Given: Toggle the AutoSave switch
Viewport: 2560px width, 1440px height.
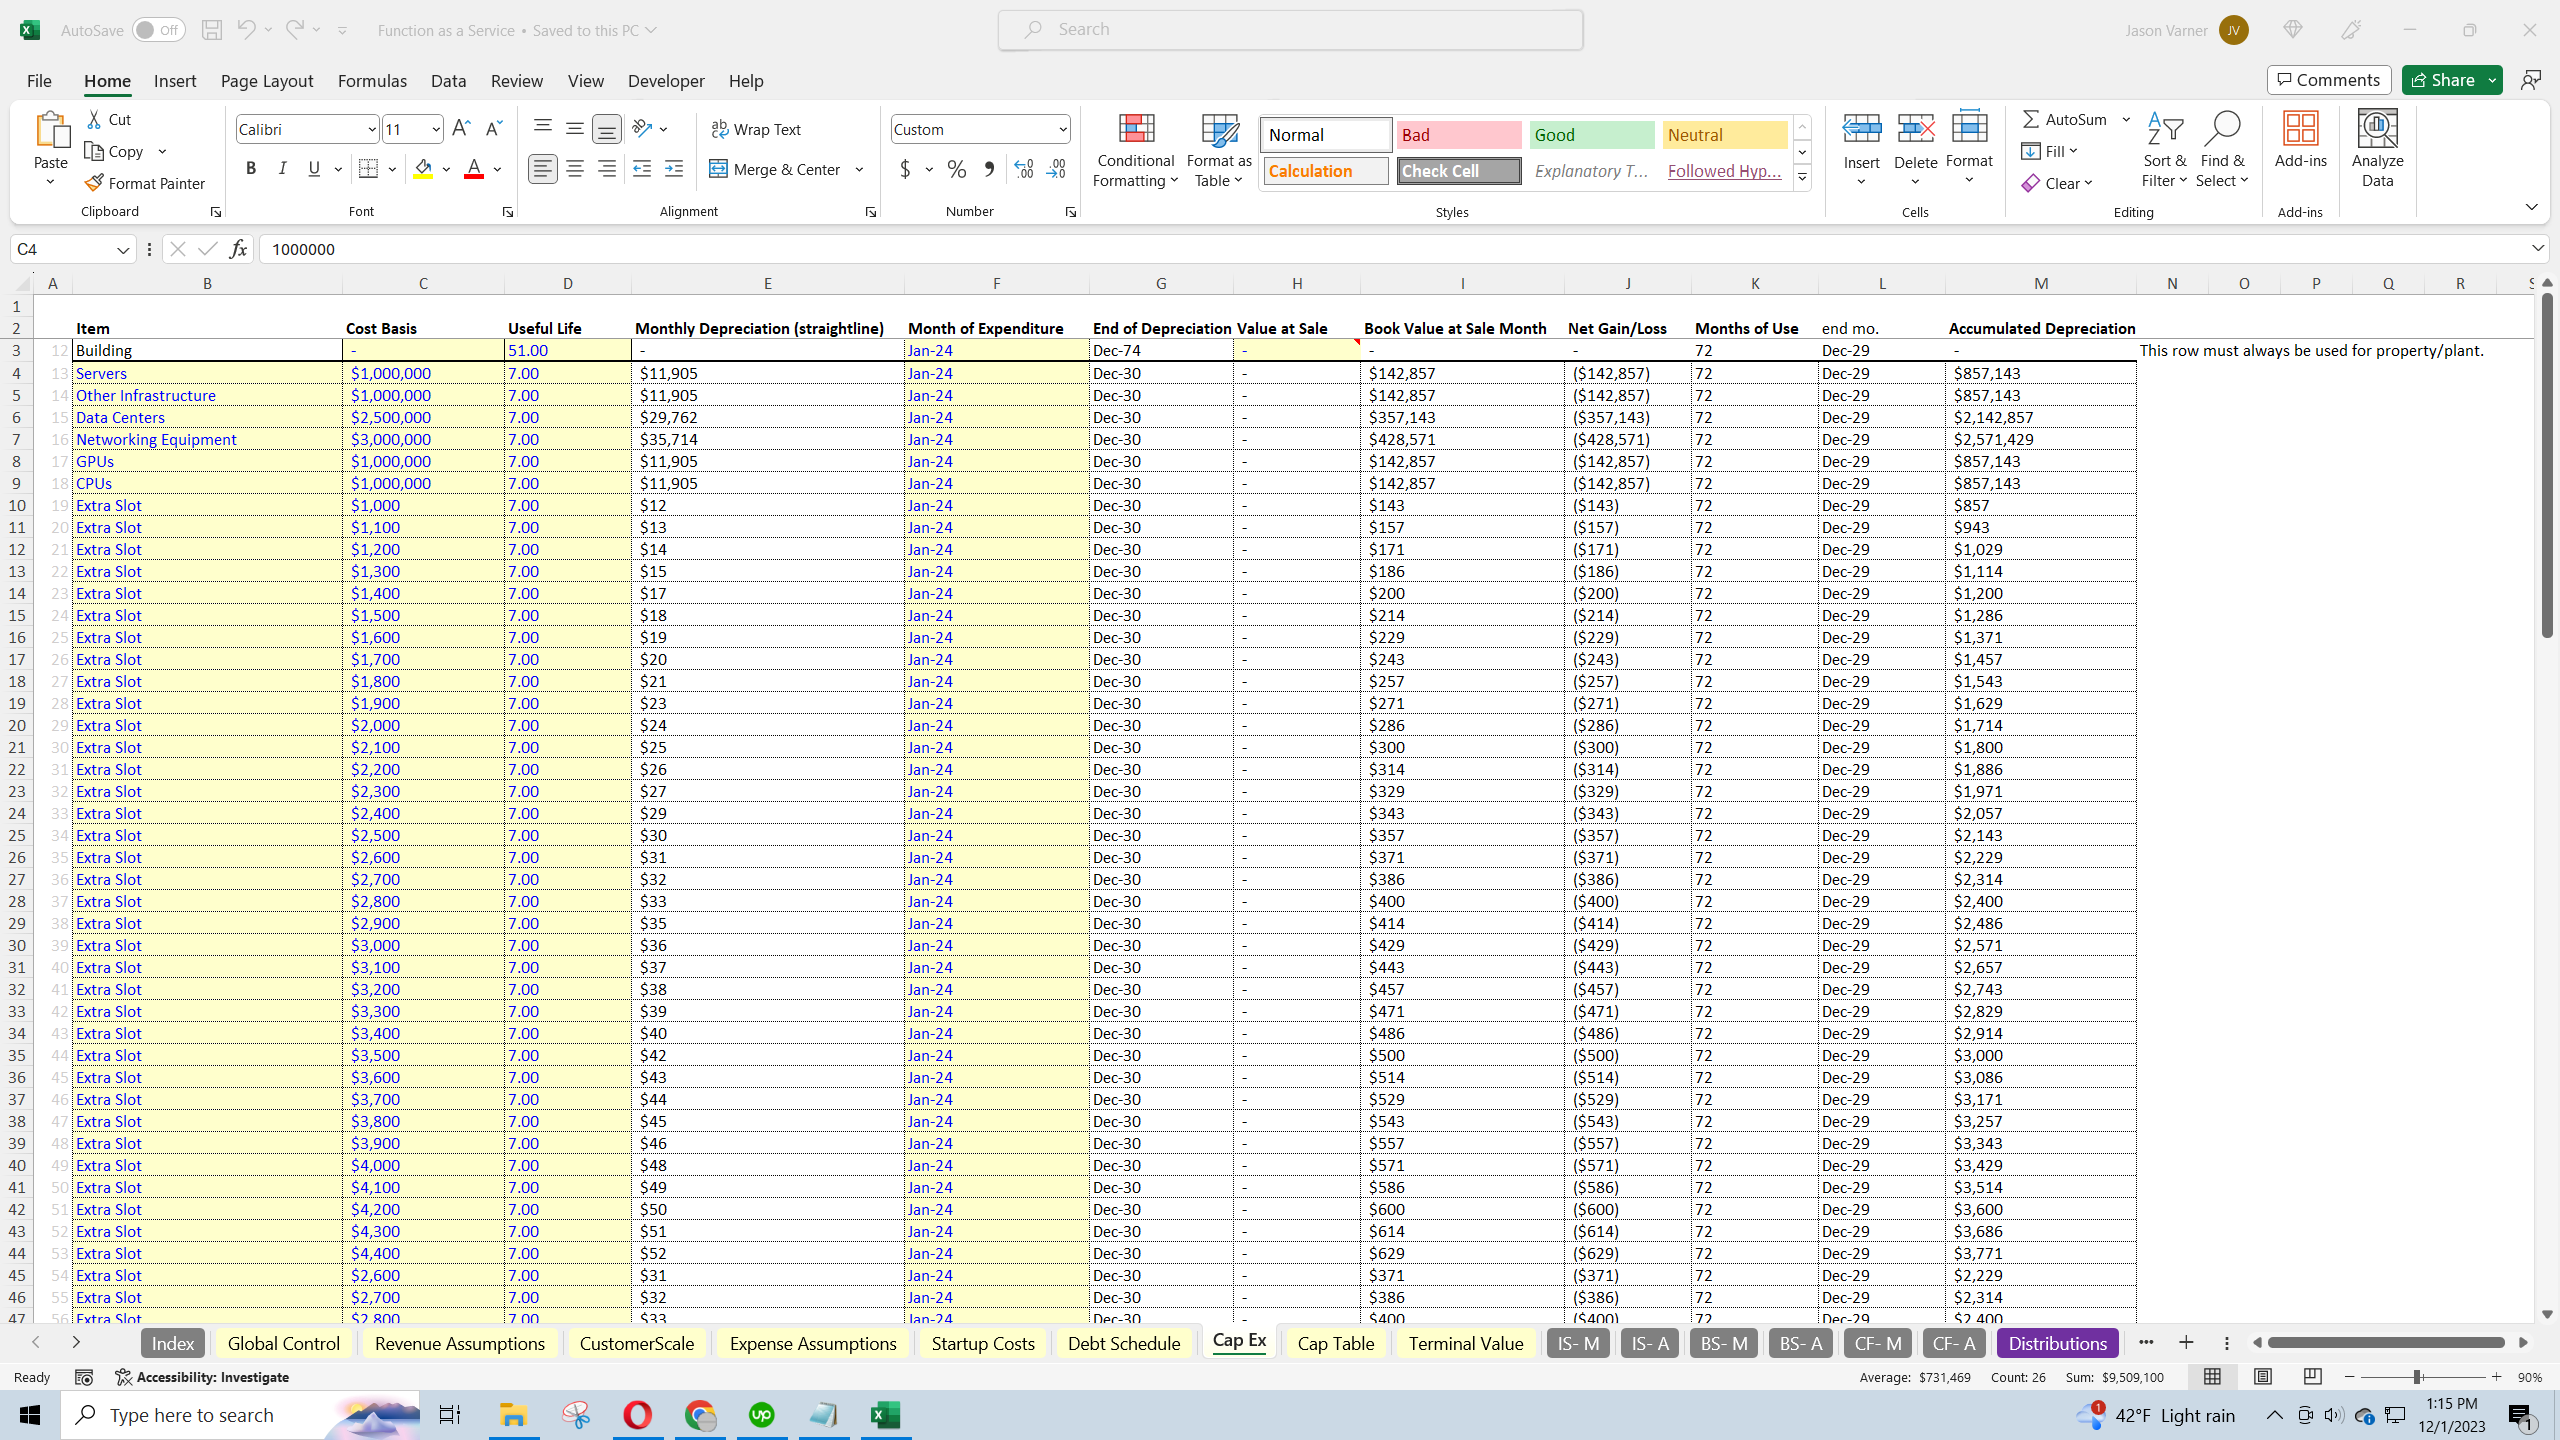Looking at the screenshot, I should 158,30.
